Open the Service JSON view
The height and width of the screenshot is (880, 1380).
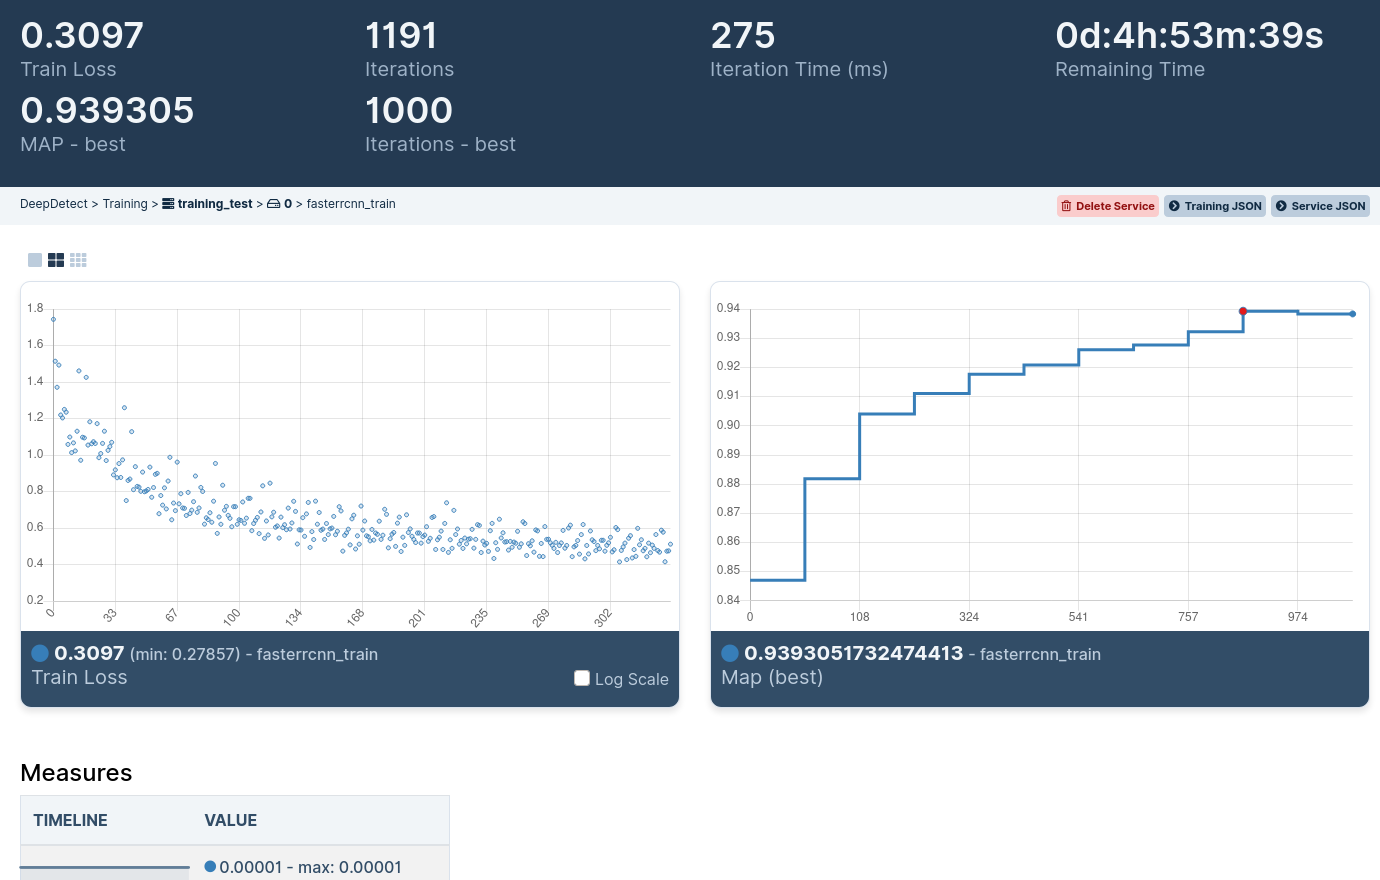(x=1320, y=206)
